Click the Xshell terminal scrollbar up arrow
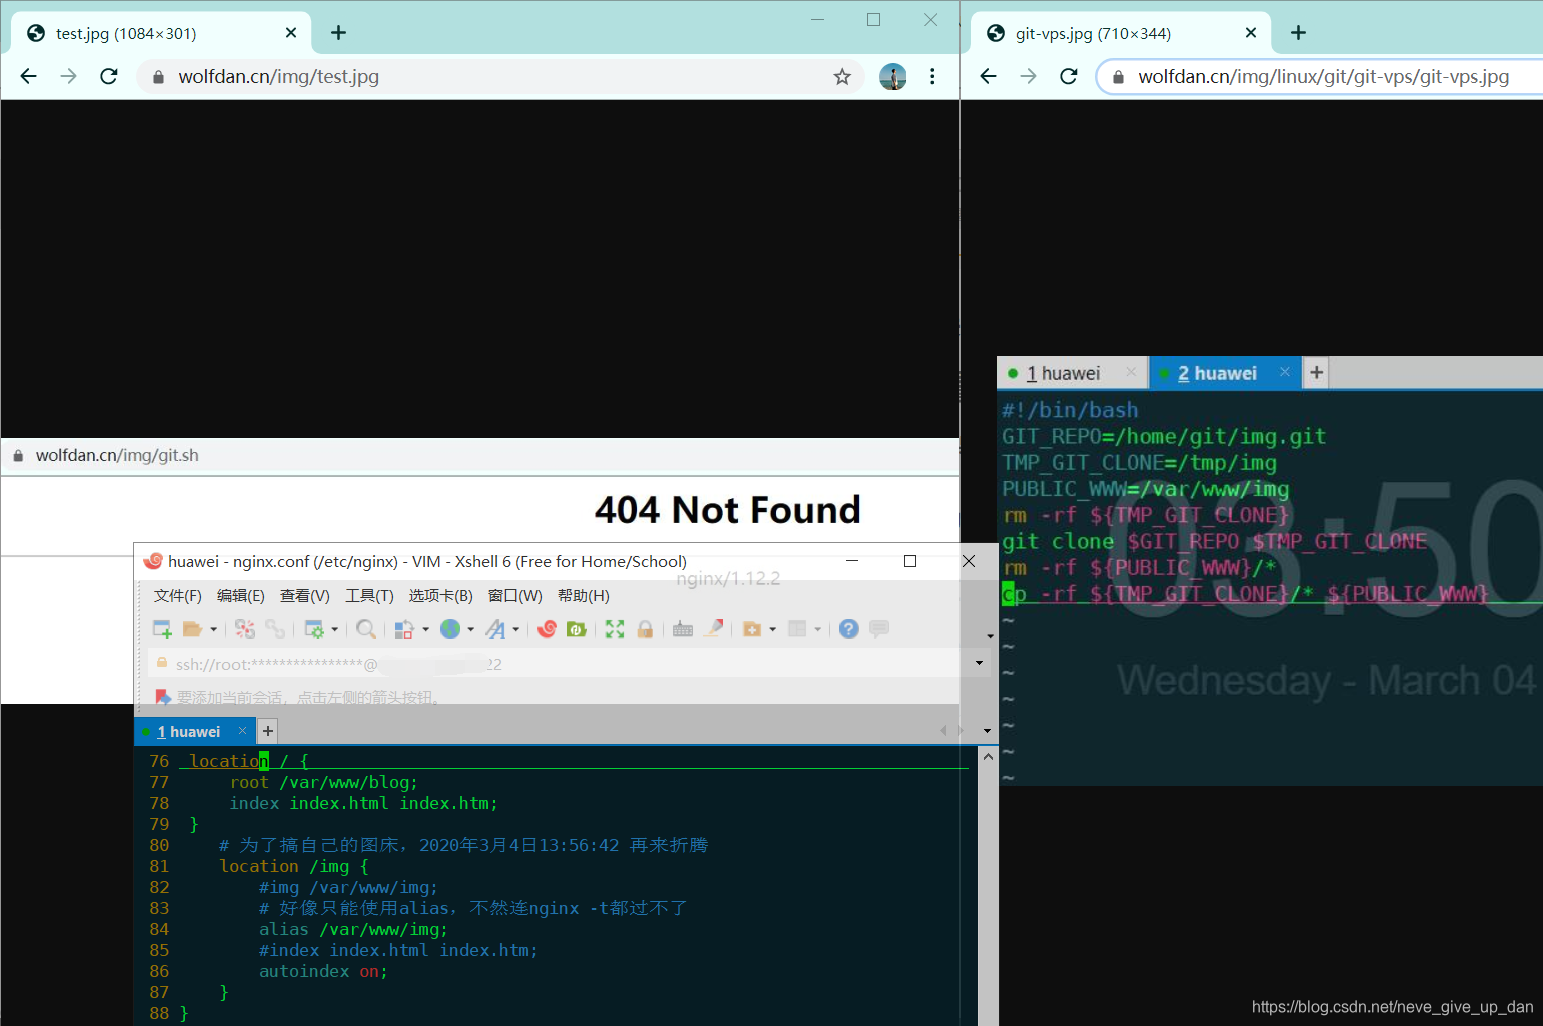1543x1026 pixels. 988,757
